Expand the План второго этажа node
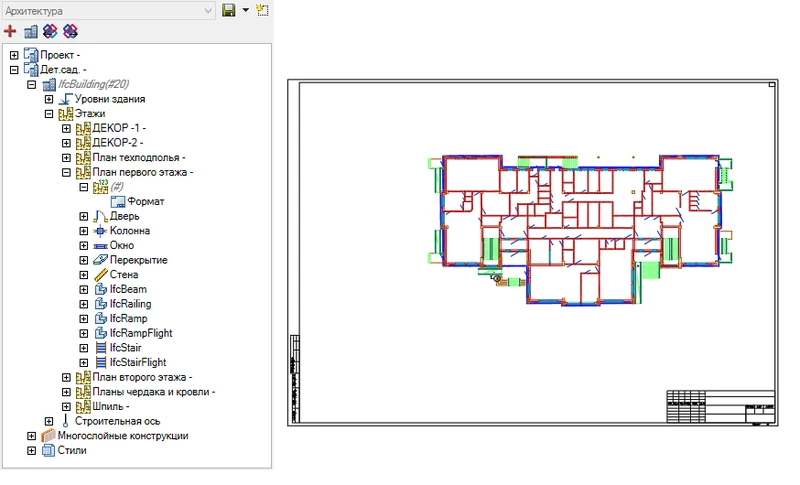Viewport: 800px width, 485px height. pyautogui.click(x=66, y=377)
